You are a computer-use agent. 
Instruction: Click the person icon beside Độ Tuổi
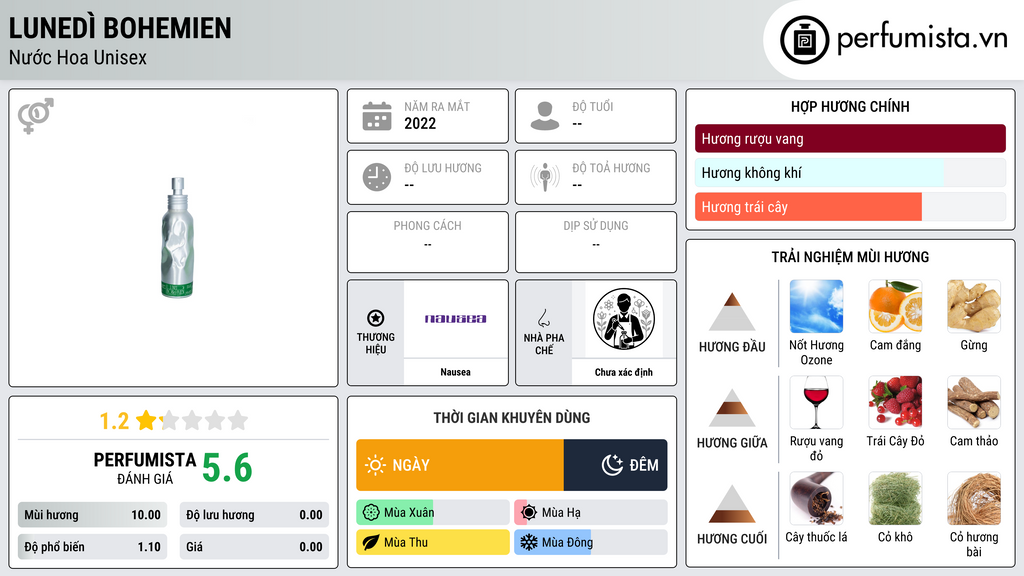(545, 116)
